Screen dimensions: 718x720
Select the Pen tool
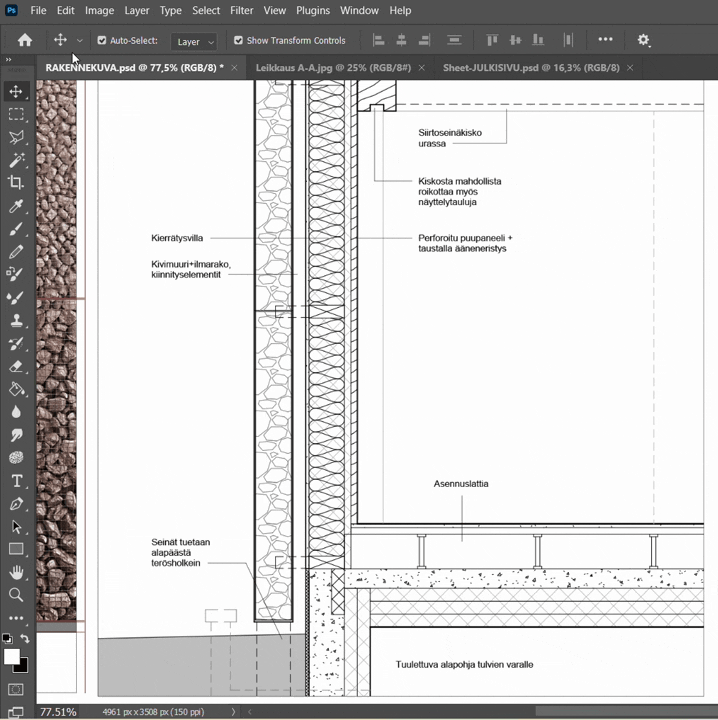tap(16, 503)
